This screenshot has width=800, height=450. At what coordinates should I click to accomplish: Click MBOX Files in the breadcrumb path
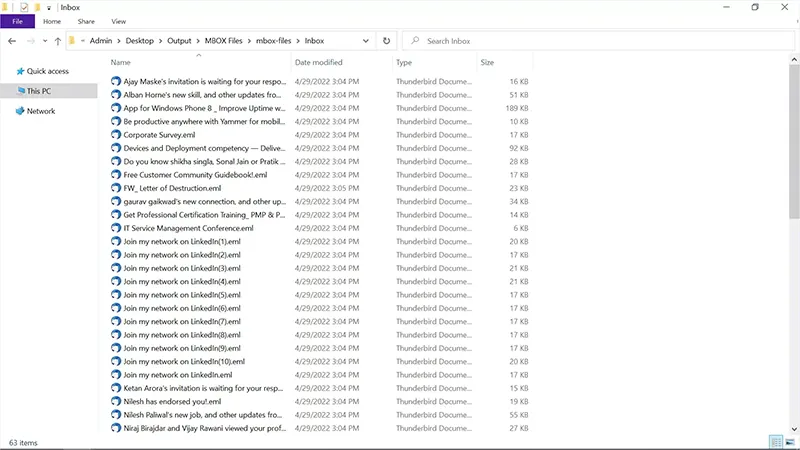223,41
